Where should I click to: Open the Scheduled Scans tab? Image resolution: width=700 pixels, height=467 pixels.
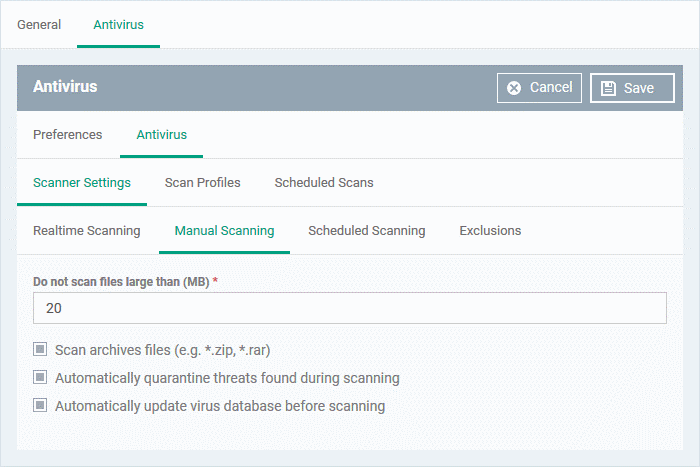pos(324,183)
